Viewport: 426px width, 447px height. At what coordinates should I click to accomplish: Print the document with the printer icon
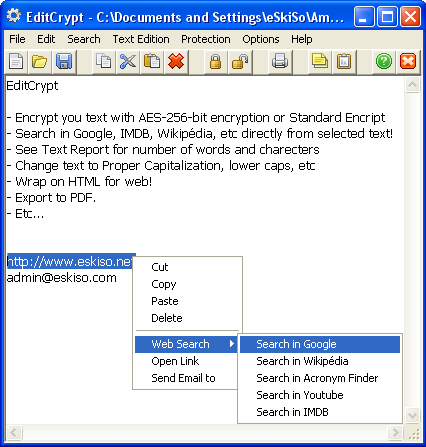(x=280, y=62)
